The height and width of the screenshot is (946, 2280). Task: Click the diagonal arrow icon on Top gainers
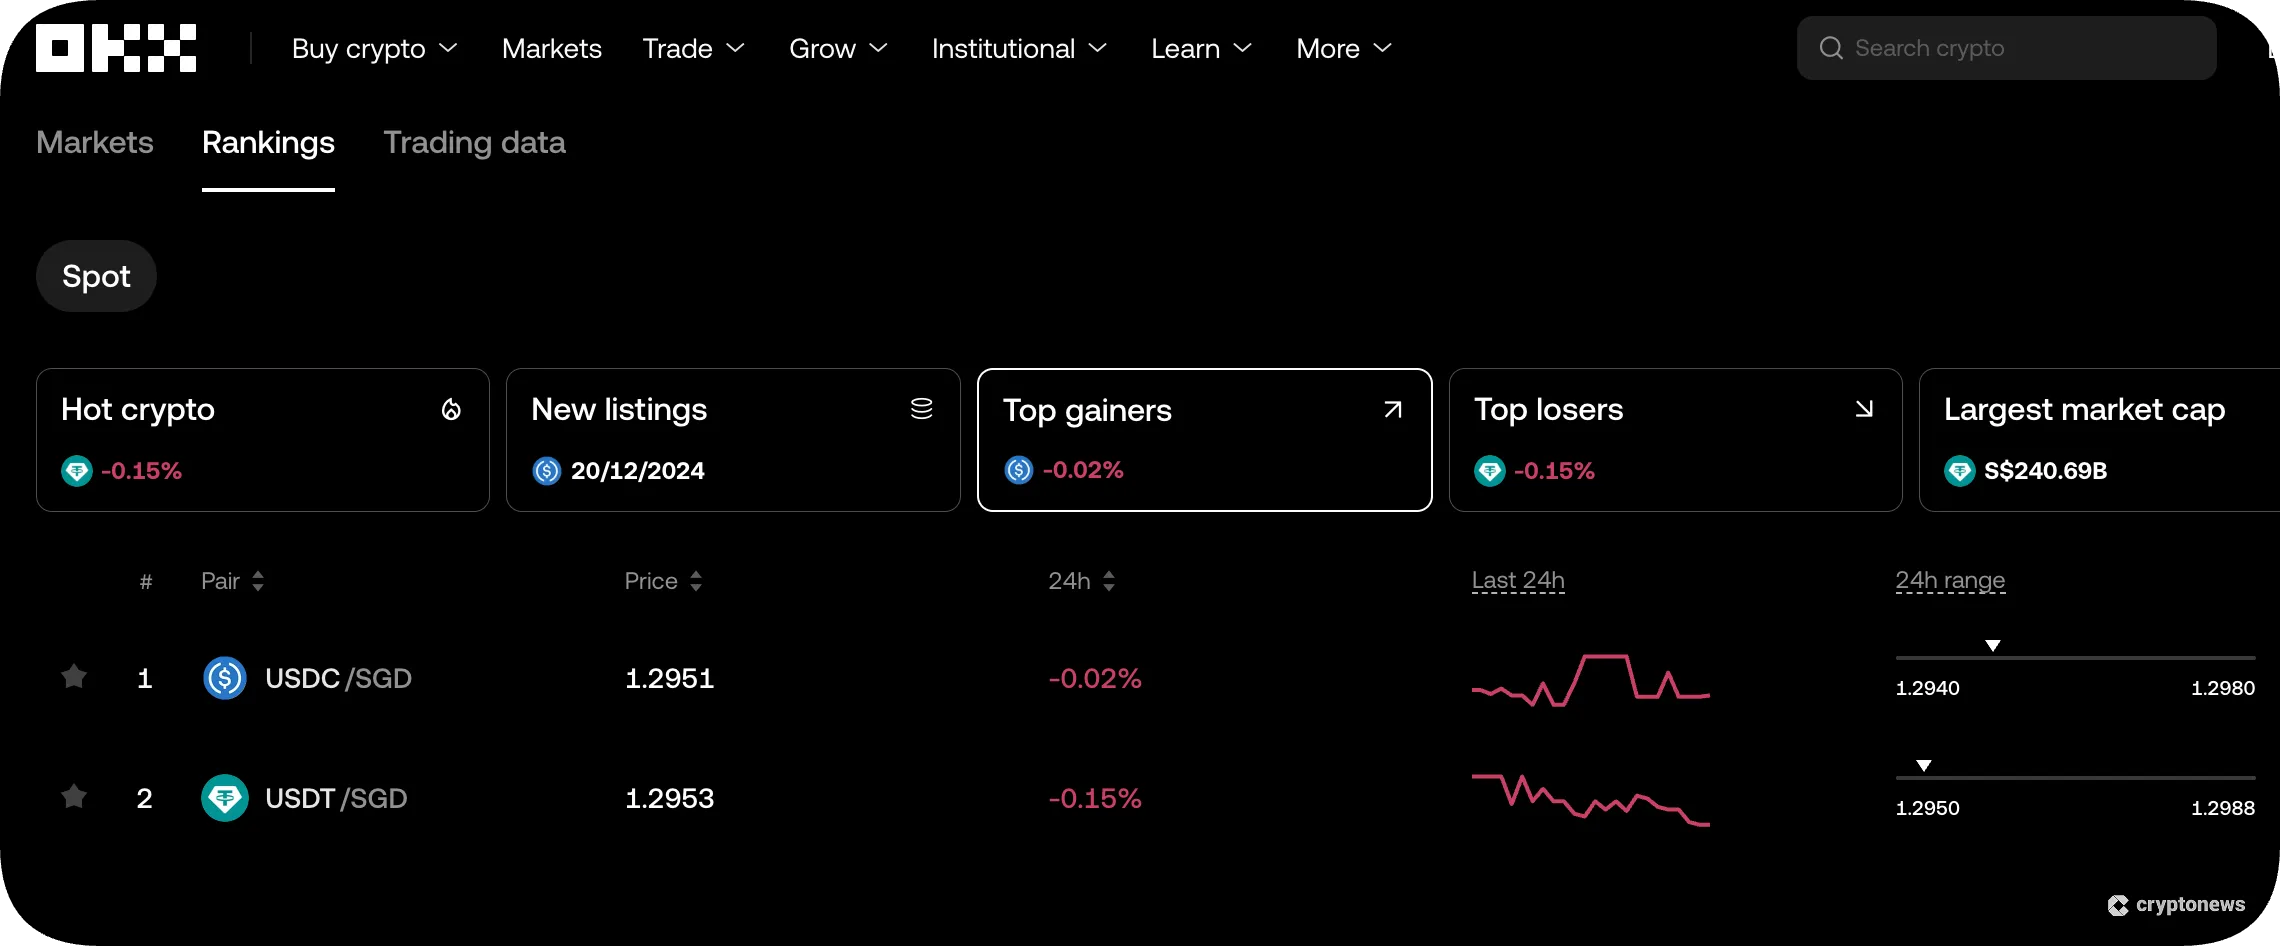1392,409
